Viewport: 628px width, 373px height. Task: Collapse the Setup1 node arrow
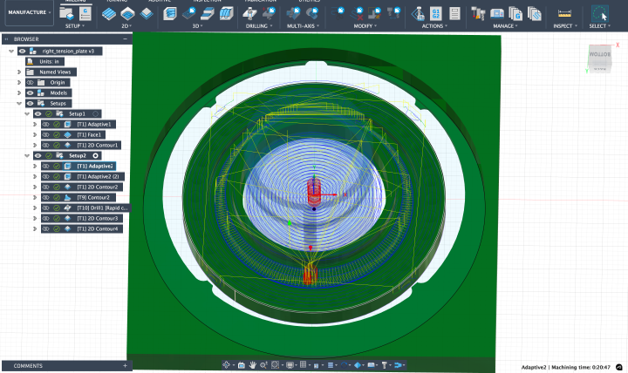[x=27, y=114]
